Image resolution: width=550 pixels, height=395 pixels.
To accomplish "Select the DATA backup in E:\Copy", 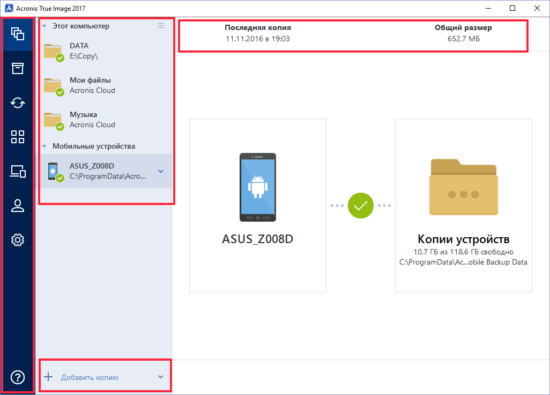I will (106, 51).
